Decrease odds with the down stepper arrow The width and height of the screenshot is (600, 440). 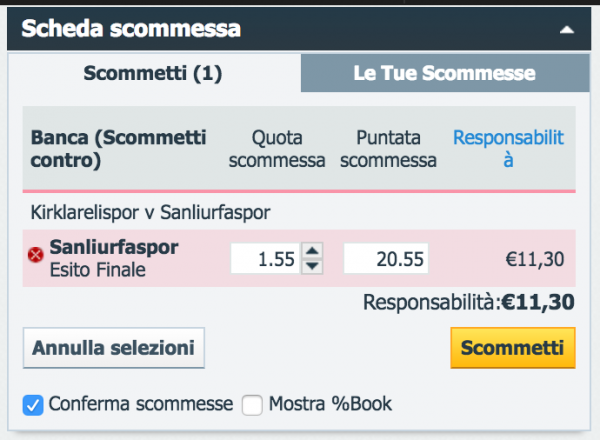312,266
